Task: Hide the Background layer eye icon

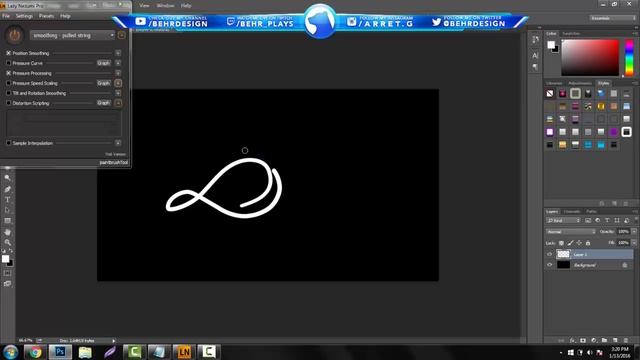Action: (549, 265)
